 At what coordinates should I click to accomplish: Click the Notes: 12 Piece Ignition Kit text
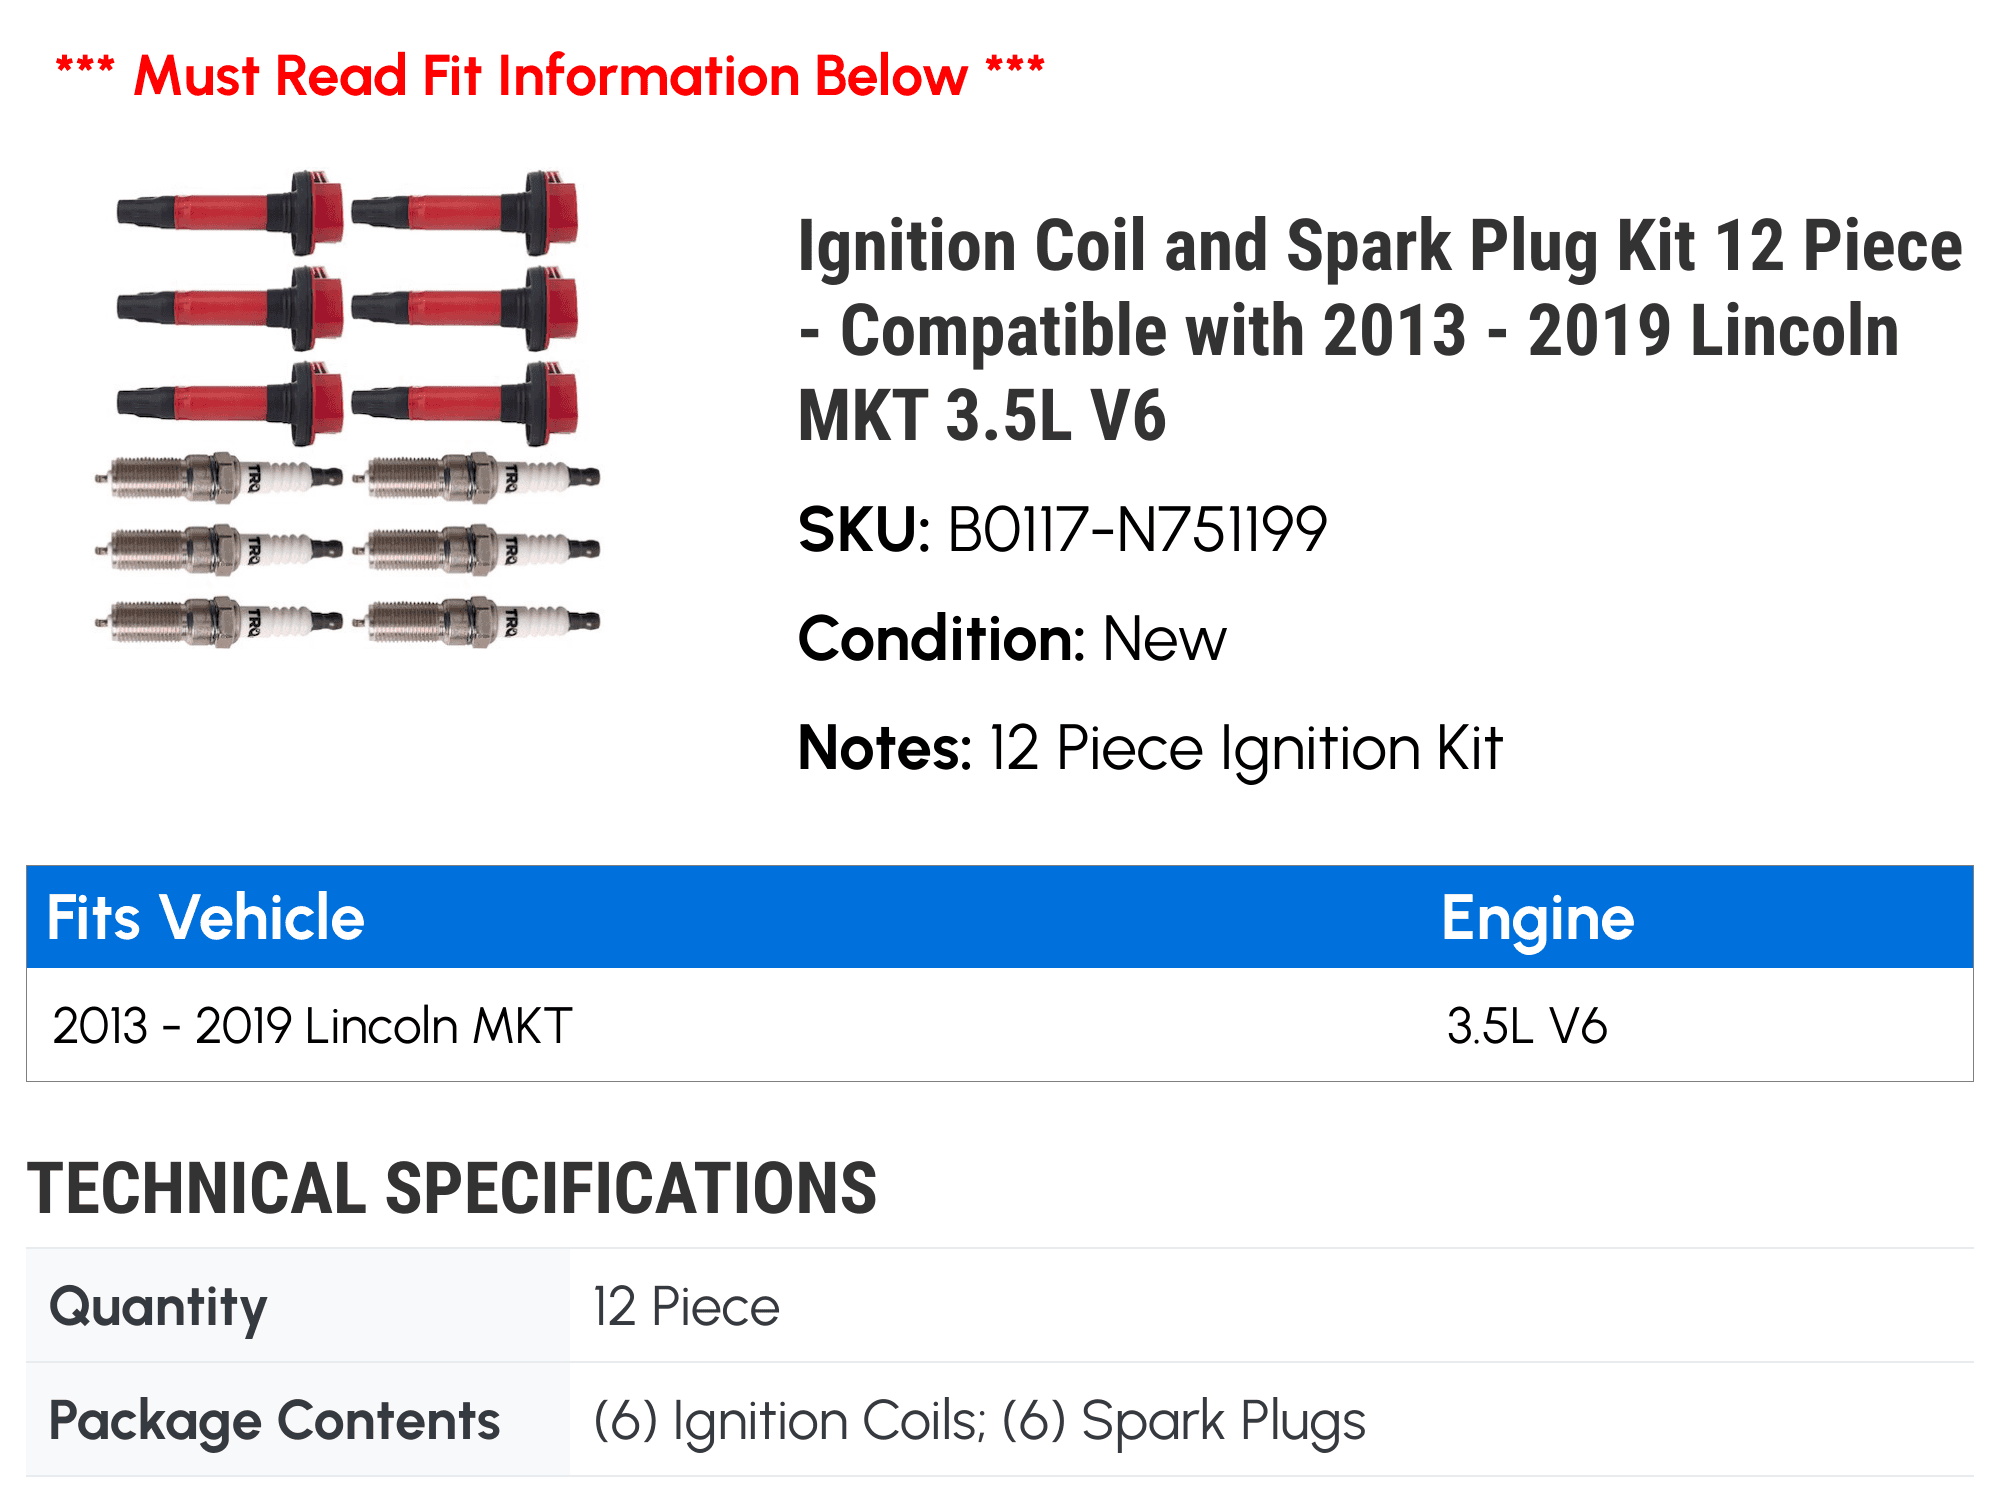(1150, 748)
